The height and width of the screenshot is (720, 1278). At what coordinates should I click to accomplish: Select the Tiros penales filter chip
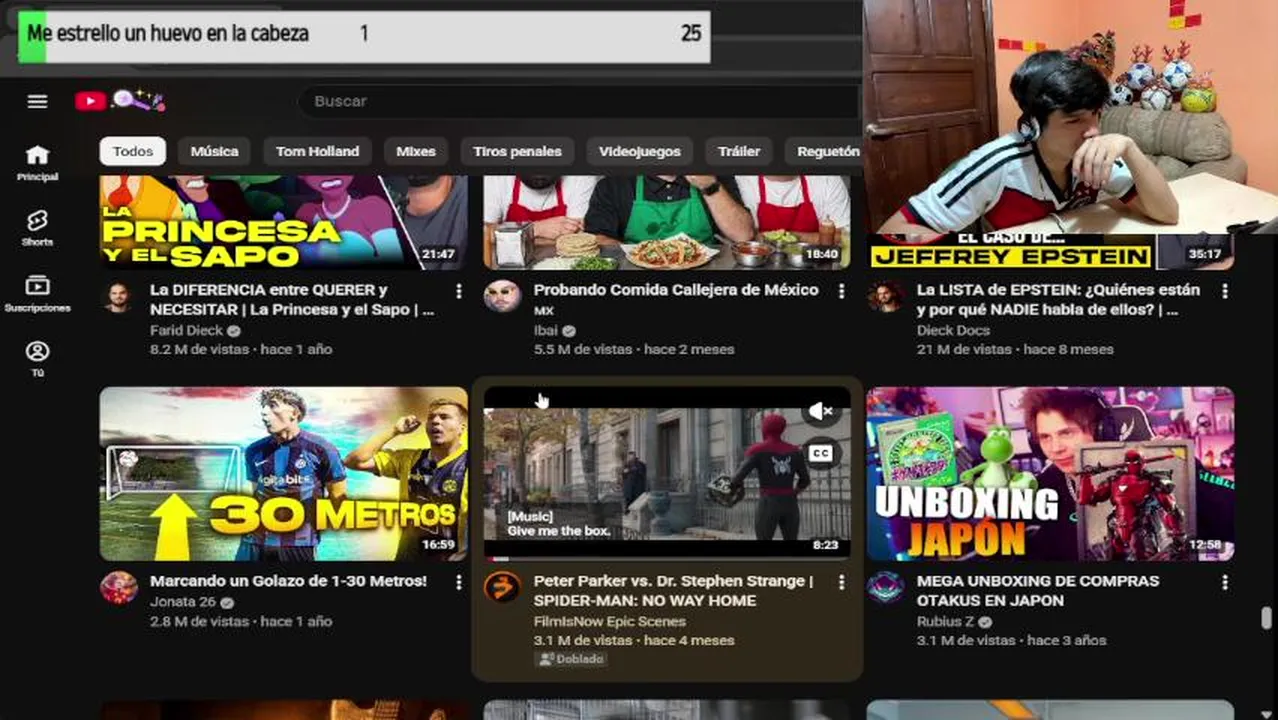(517, 151)
